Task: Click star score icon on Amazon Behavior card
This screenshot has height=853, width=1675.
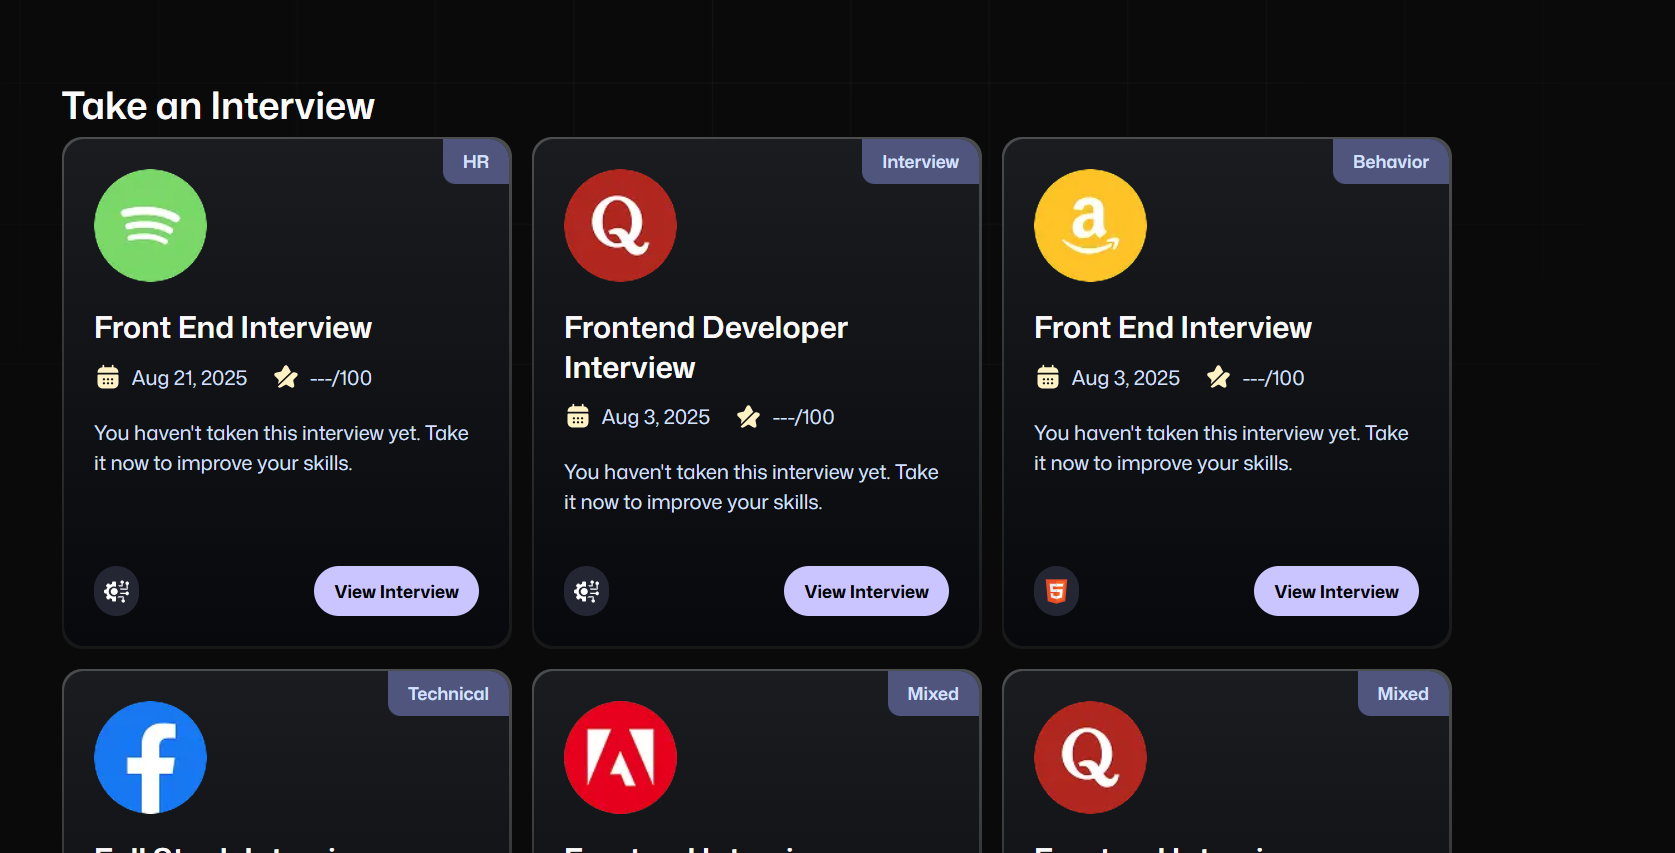Action: click(x=1218, y=377)
